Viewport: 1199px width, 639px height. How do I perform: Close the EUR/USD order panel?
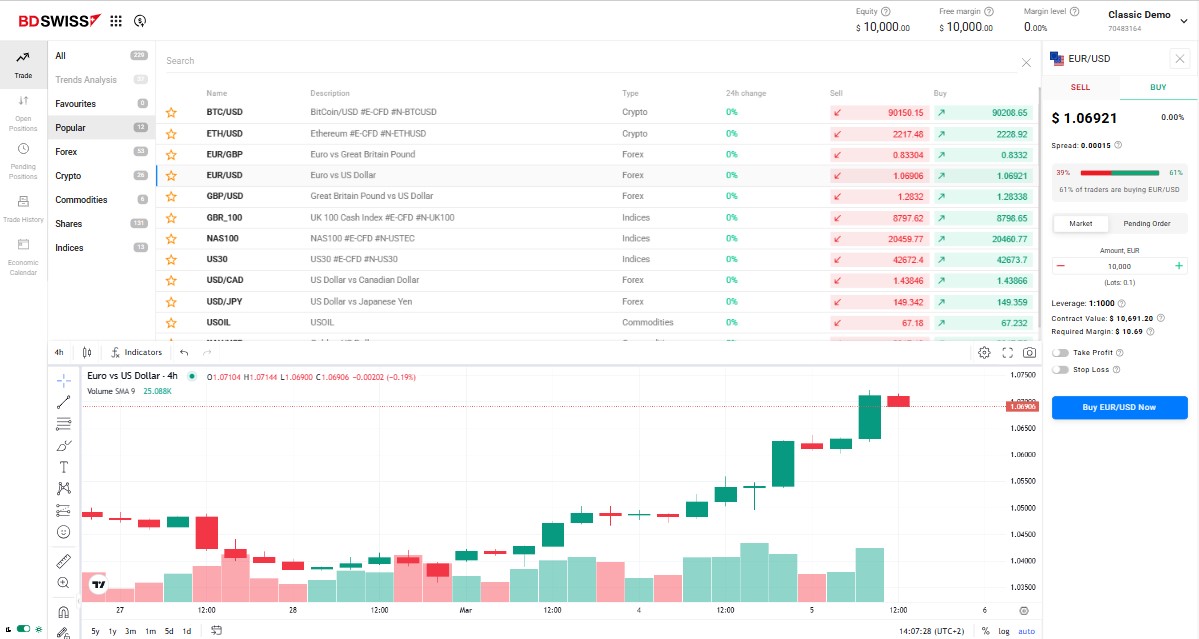pos(1180,59)
